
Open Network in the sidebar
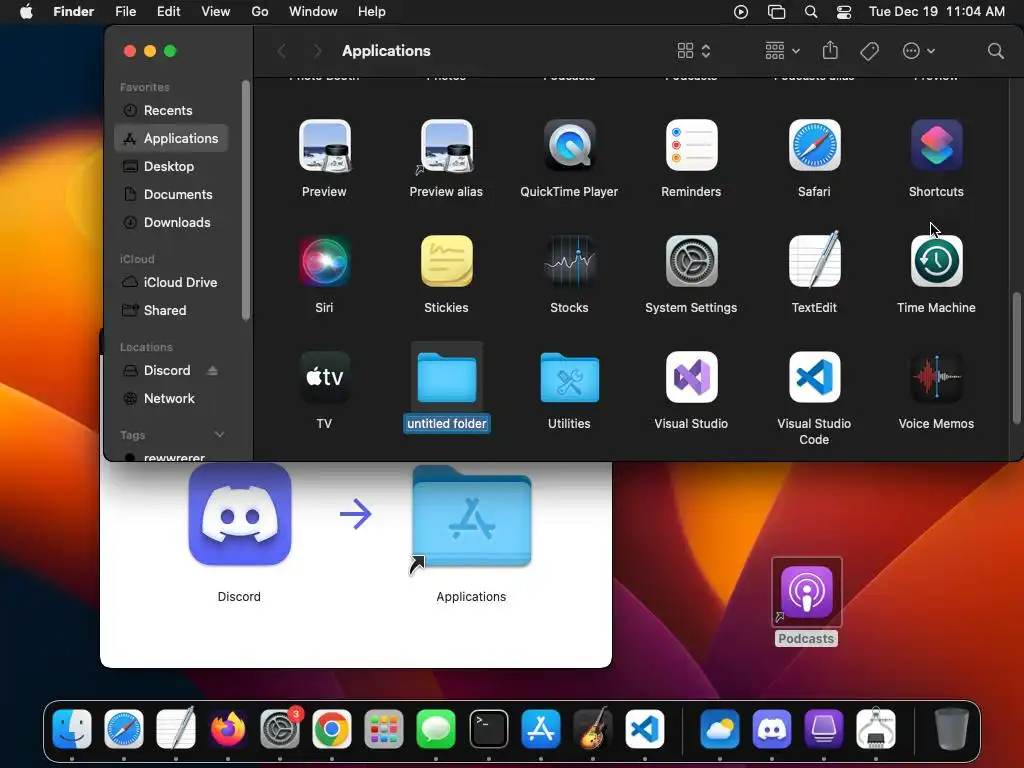point(171,398)
